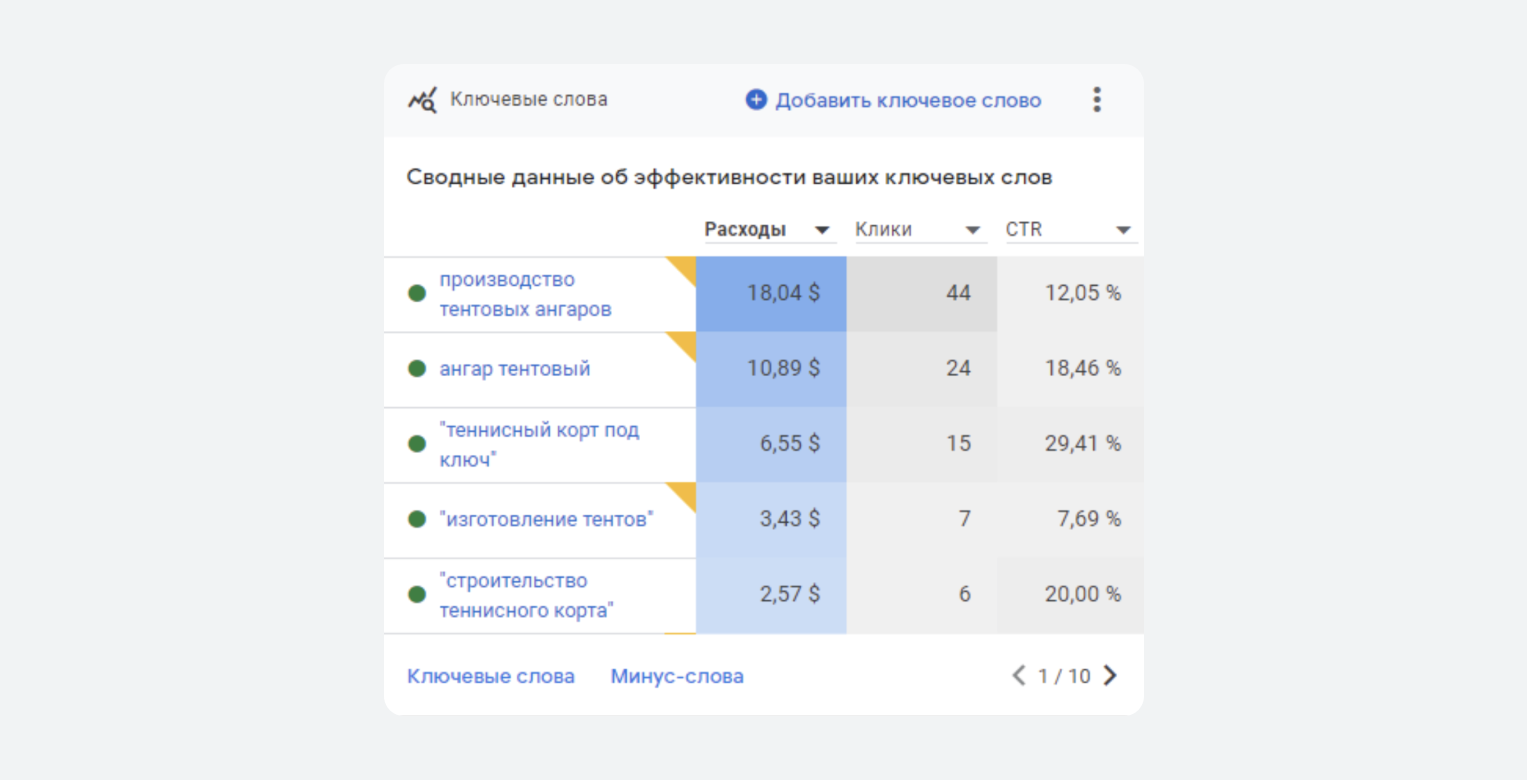The height and width of the screenshot is (780, 1527).
Task: Go to next page of keywords
Action: (1110, 676)
